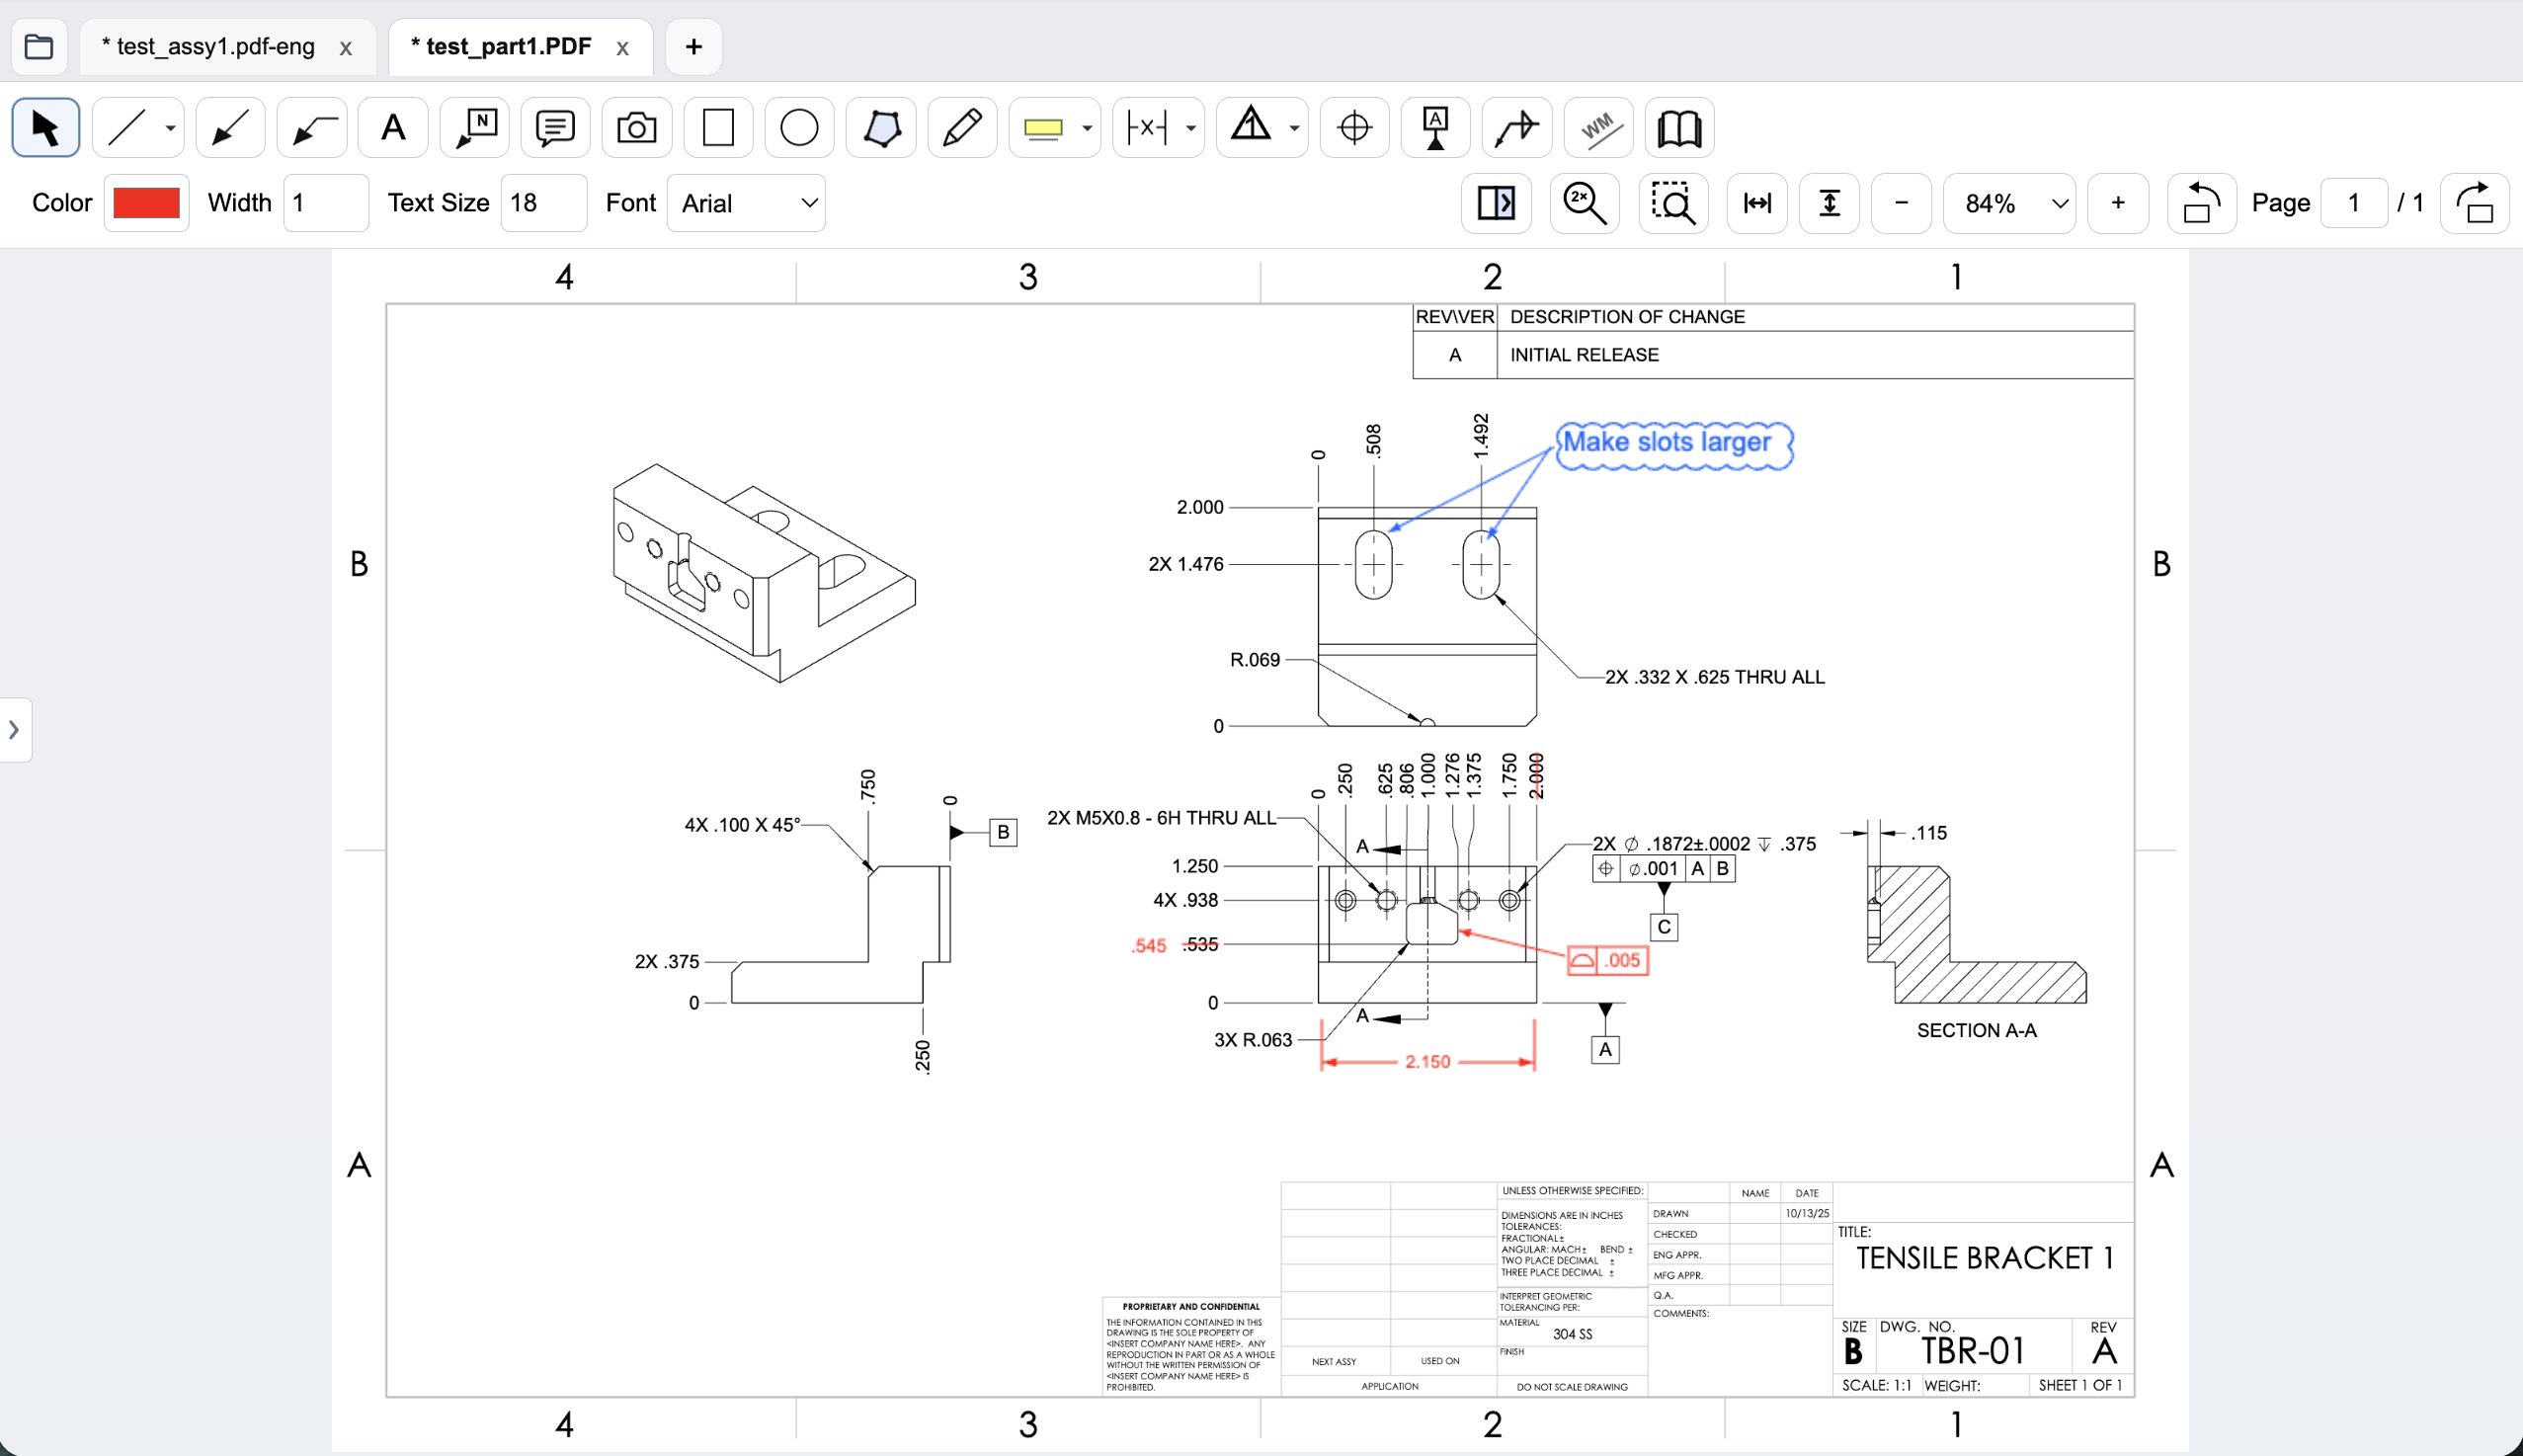The height and width of the screenshot is (1456, 2523).
Task: Click the '304 SS' material text
Action: 1572,1334
